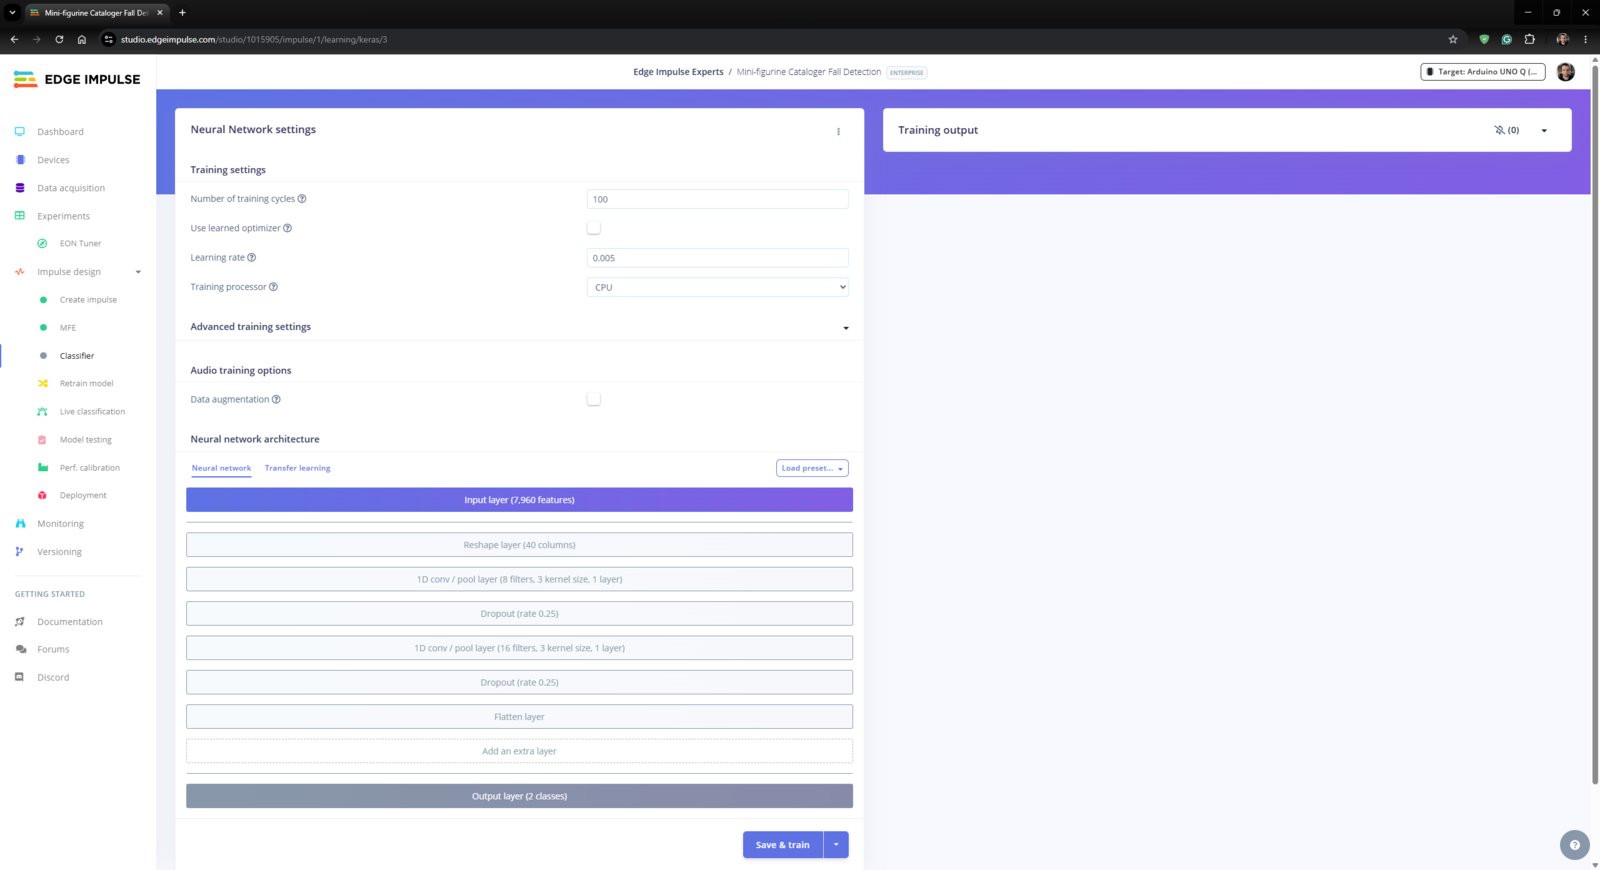This screenshot has width=1600, height=870.
Task: Click the Impulse design pulse icon
Action: point(20,271)
